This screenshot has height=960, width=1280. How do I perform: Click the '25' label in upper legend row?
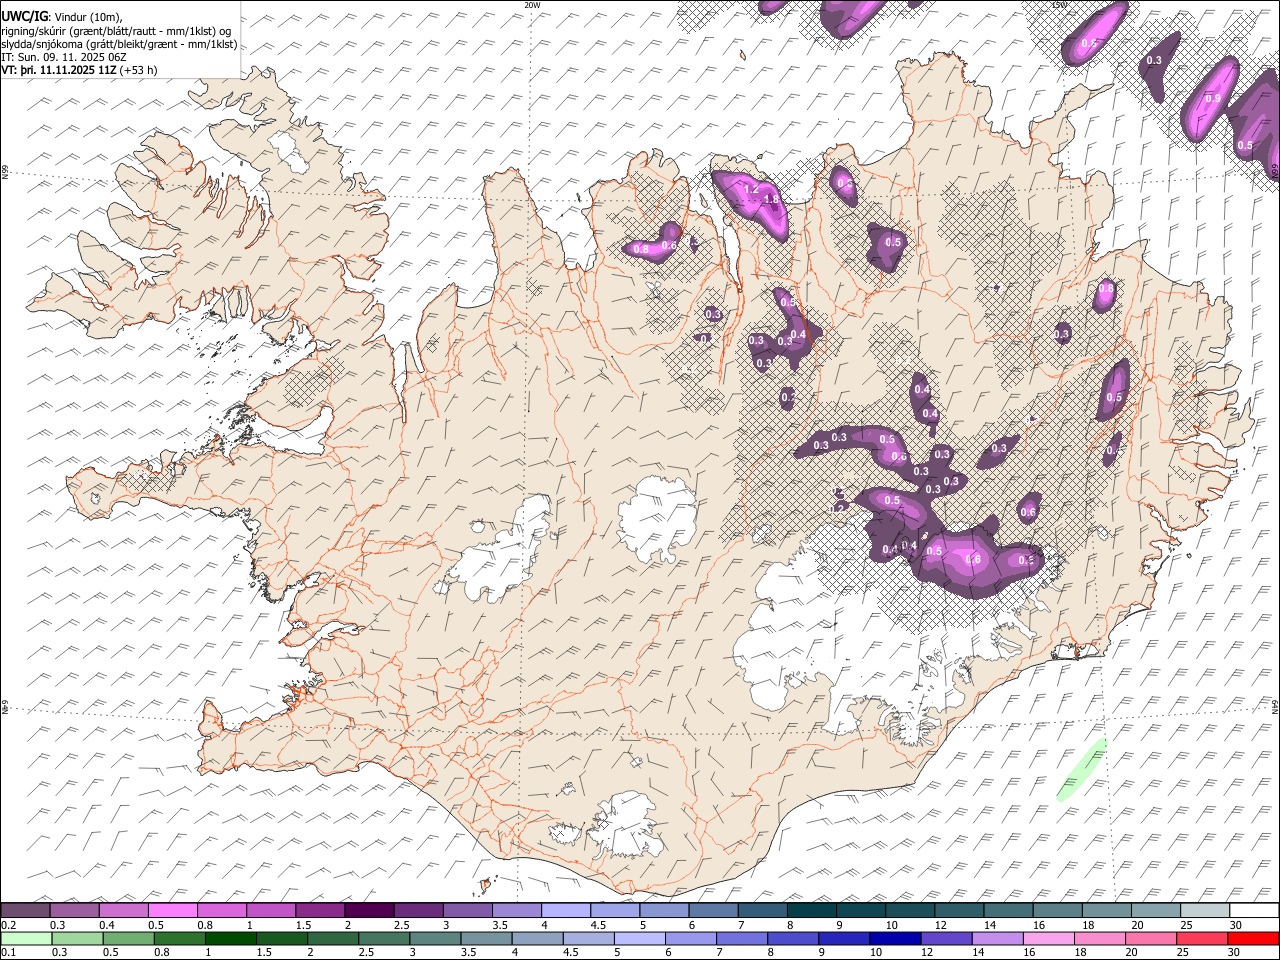coord(1186,924)
